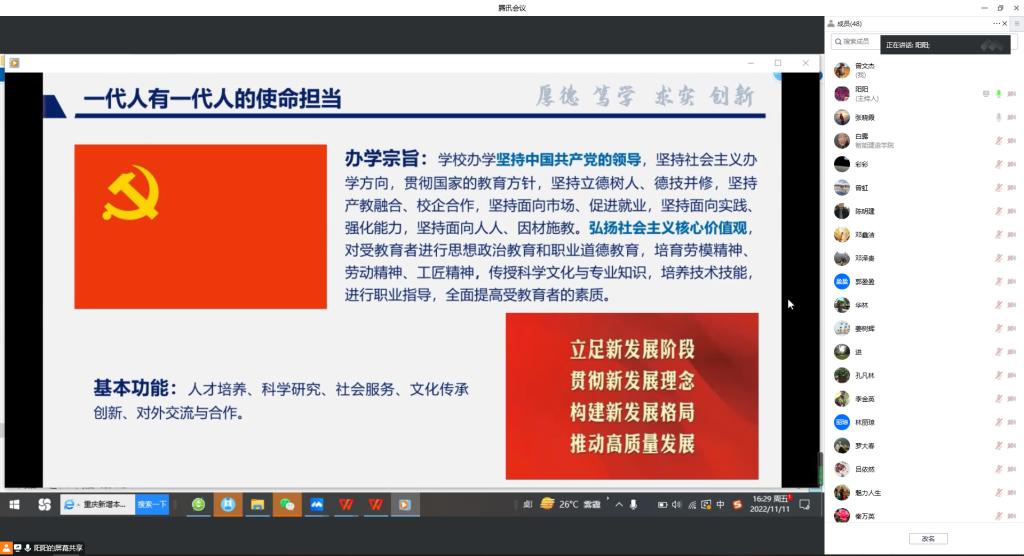Open WeChat from the shared taskbar
Viewport: 1024px width, 556px height.
click(x=287, y=504)
